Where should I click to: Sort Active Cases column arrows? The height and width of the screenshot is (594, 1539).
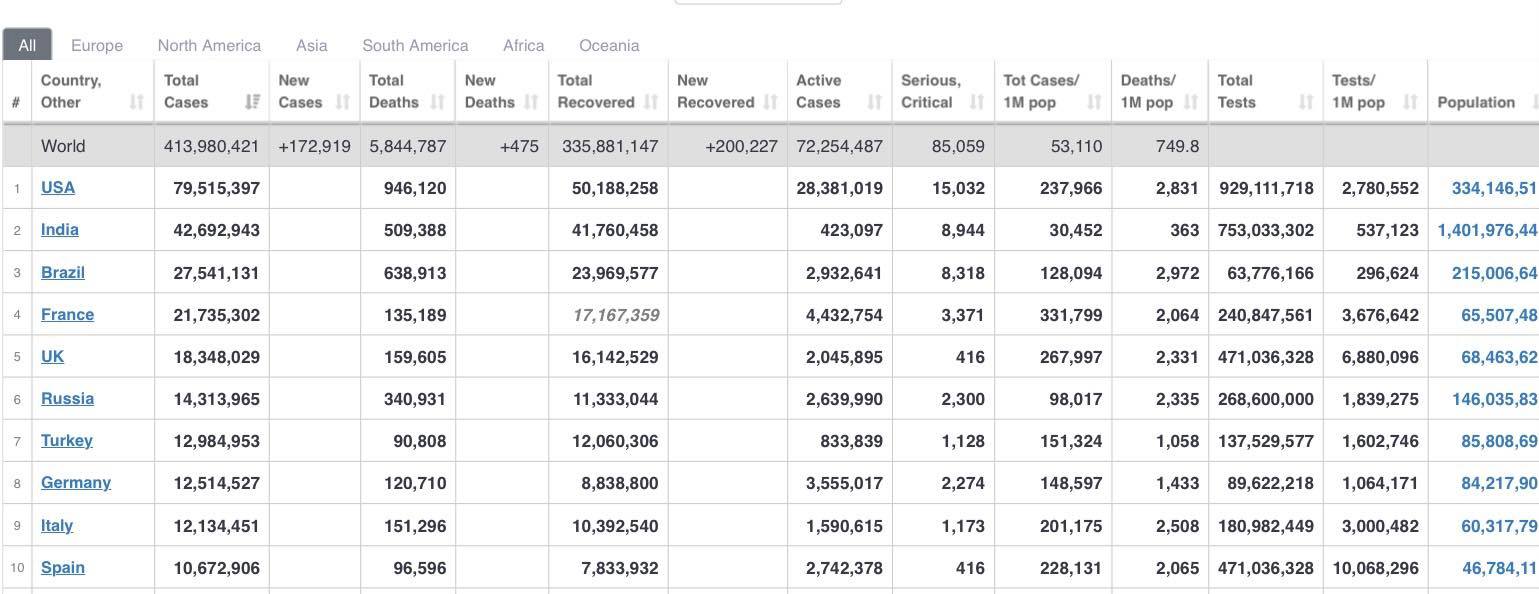(875, 102)
